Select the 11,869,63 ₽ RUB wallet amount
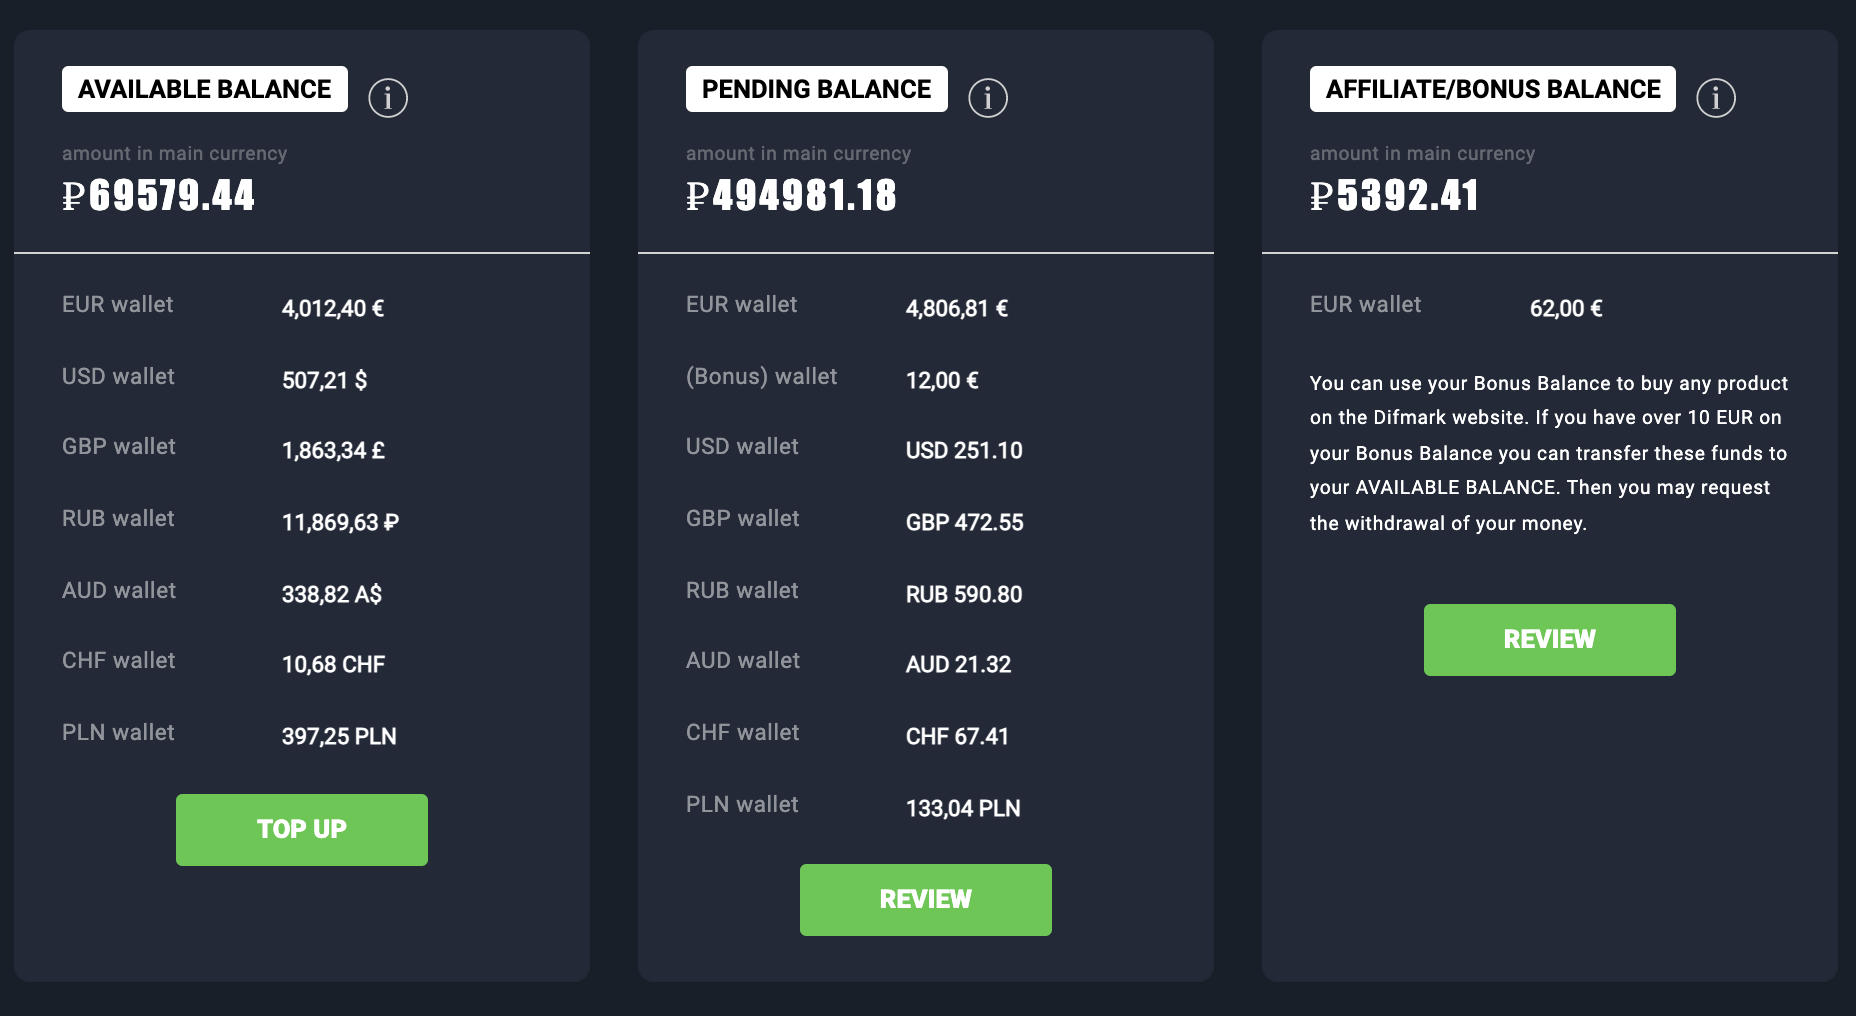Image resolution: width=1856 pixels, height=1016 pixels. 340,522
